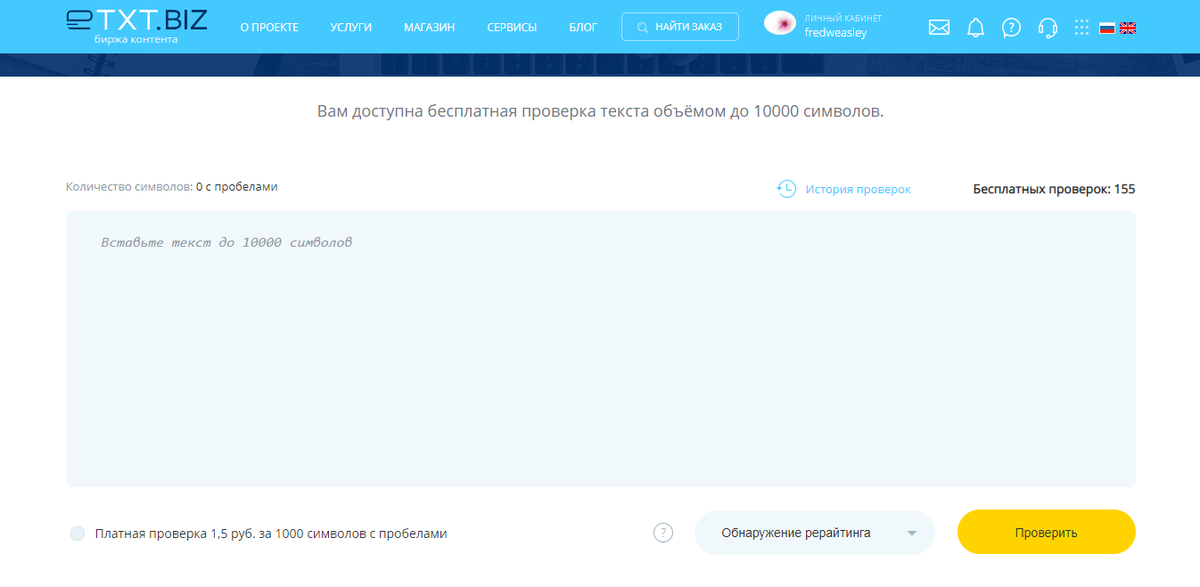Open the apps grid icon

[x=1081, y=28]
